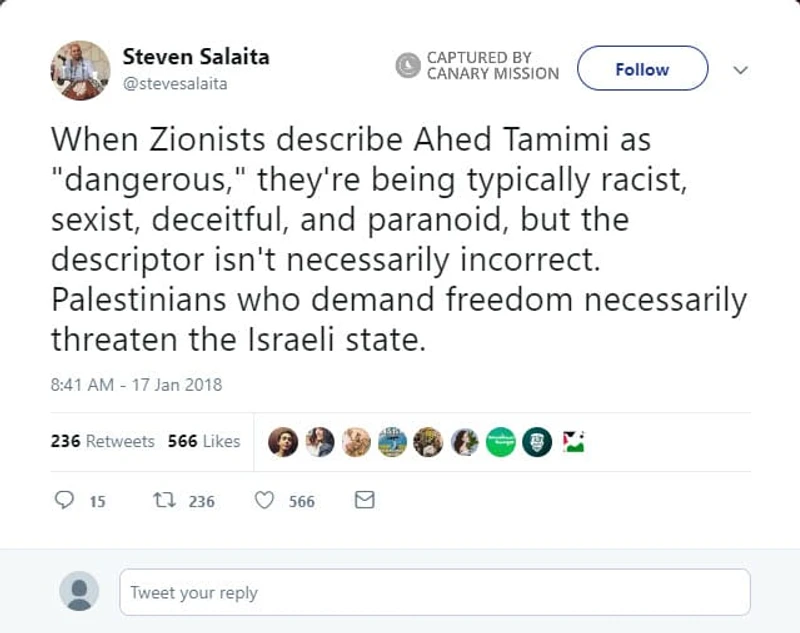Expand the tweet options chevron
800x633 pixels.
(741, 70)
